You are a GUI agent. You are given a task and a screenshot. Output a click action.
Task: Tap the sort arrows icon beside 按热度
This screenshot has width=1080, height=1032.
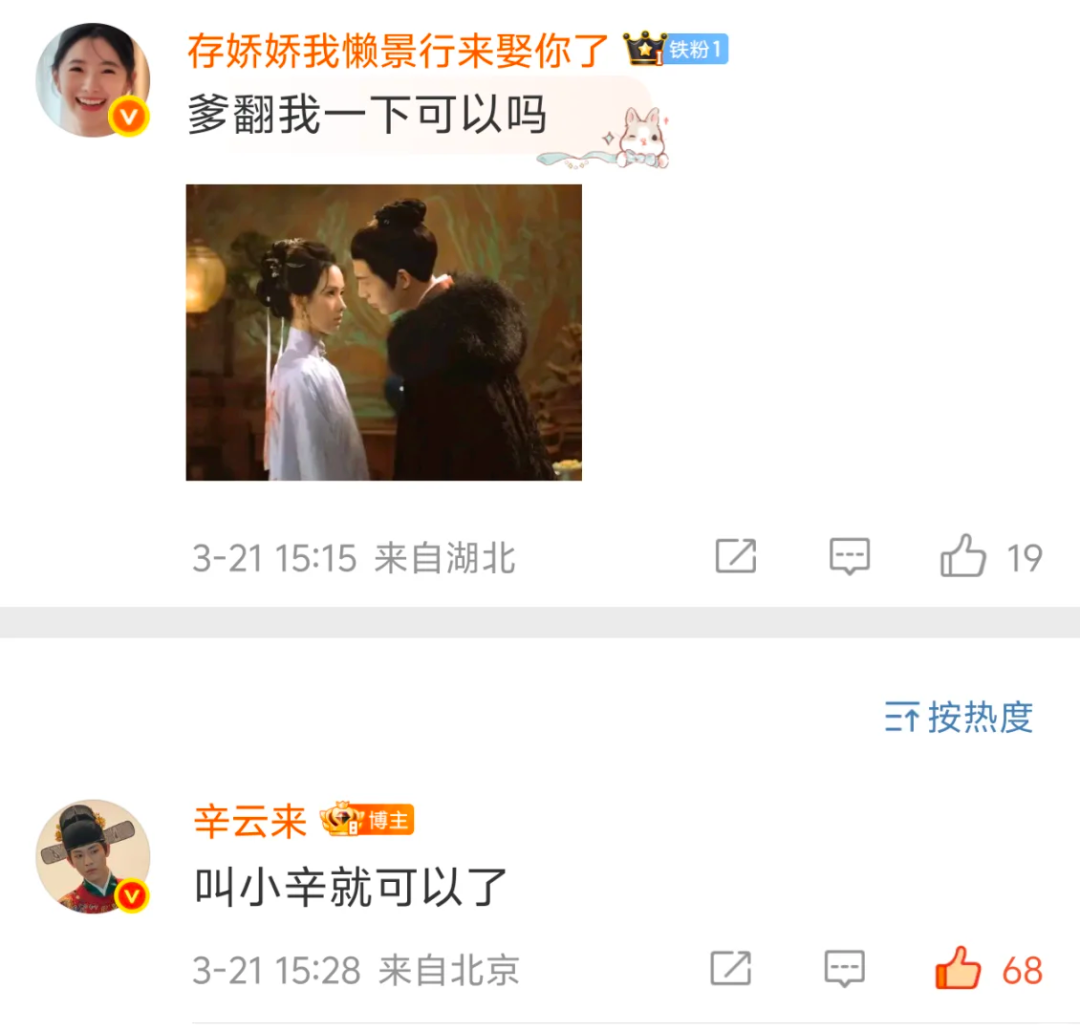click(x=901, y=717)
